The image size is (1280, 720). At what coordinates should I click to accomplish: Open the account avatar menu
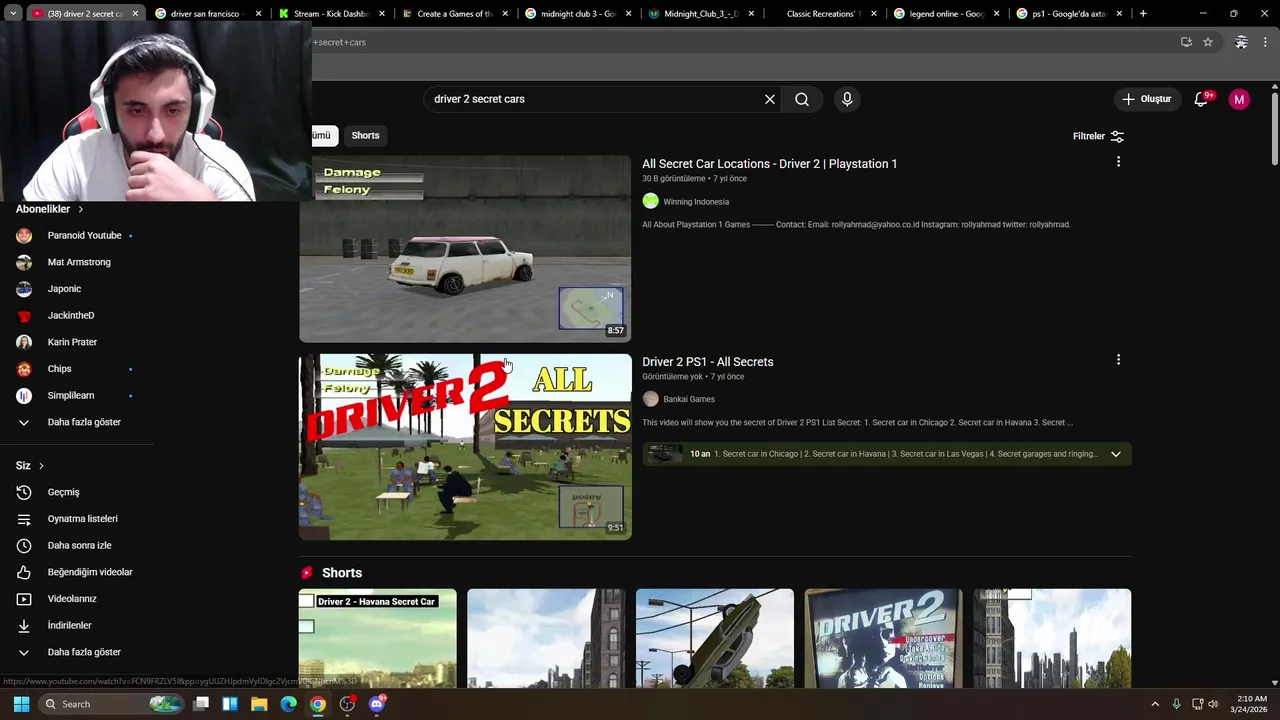click(x=1239, y=99)
